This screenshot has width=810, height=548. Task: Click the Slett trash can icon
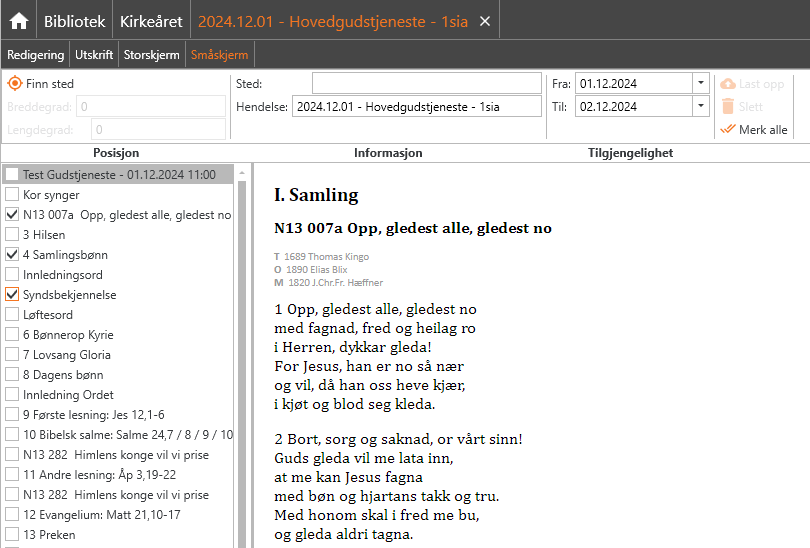pos(728,106)
